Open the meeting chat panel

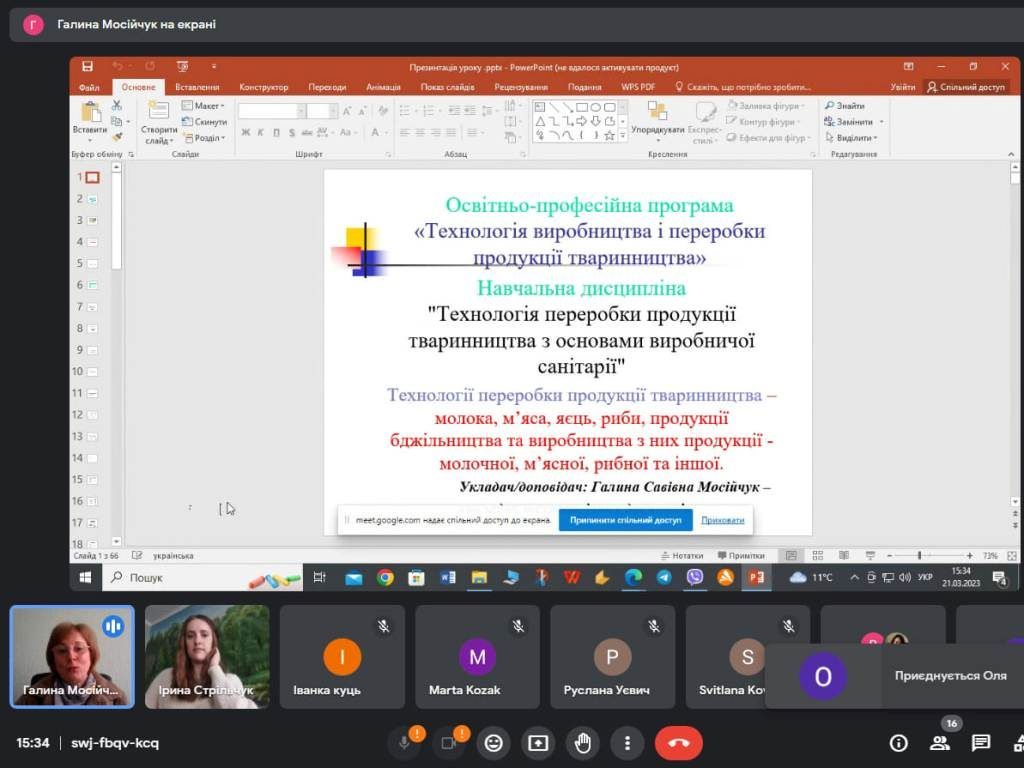click(x=981, y=743)
